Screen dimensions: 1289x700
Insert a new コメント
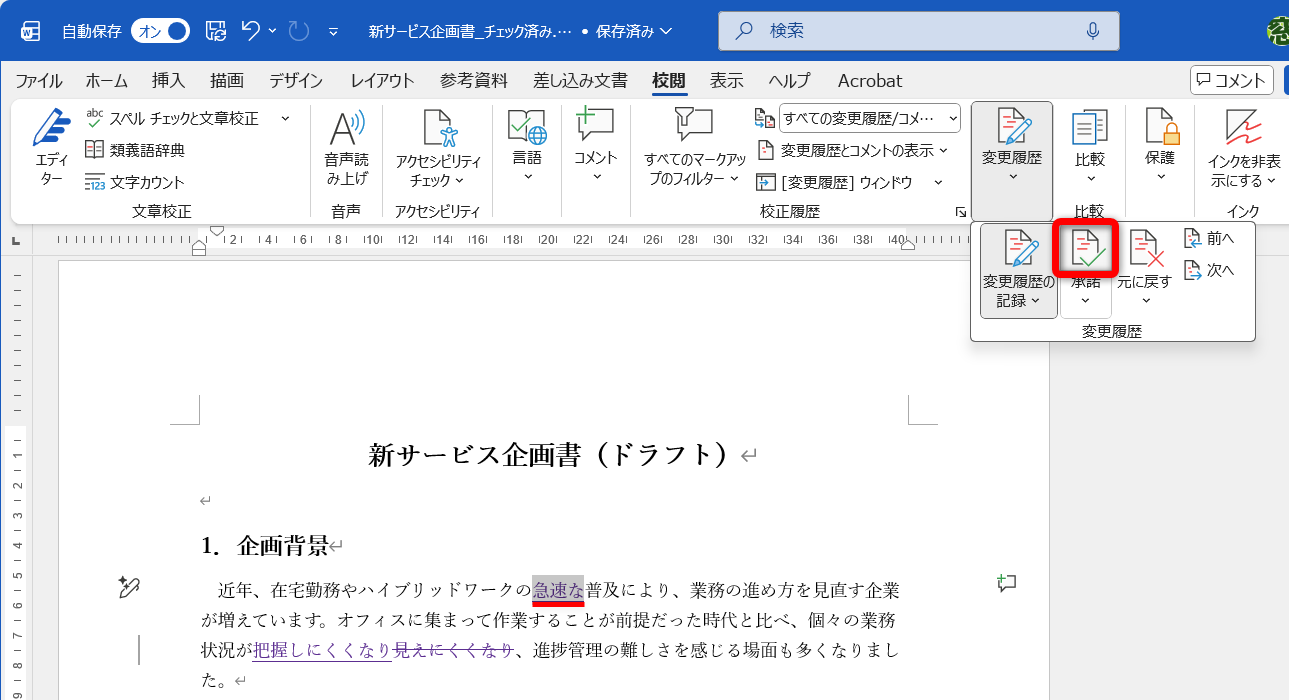pyautogui.click(x=594, y=150)
